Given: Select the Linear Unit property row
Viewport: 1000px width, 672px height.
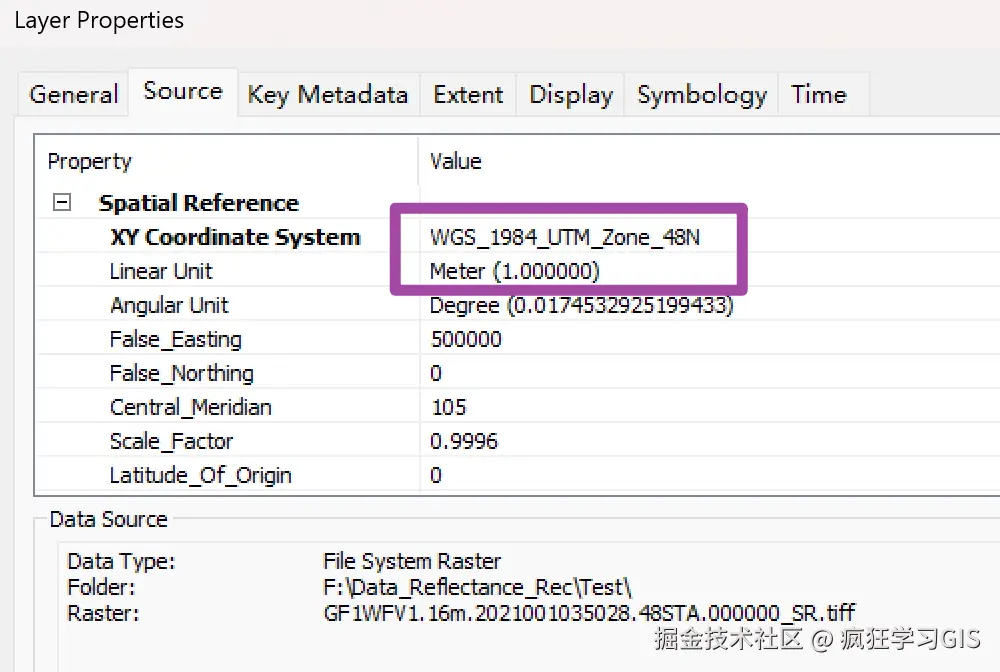Looking at the screenshot, I should [x=161, y=272].
